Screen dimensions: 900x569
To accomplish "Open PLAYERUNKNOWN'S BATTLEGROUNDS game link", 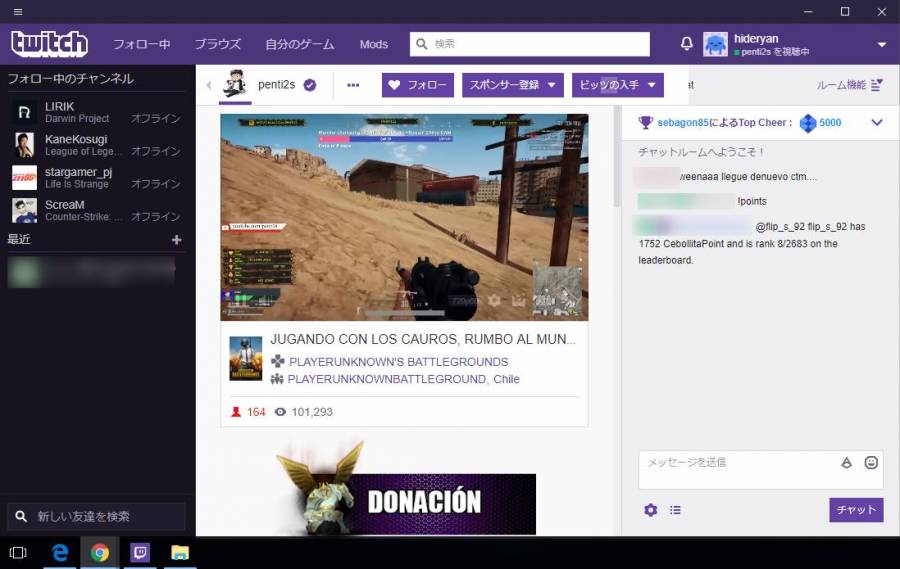I will (x=398, y=362).
